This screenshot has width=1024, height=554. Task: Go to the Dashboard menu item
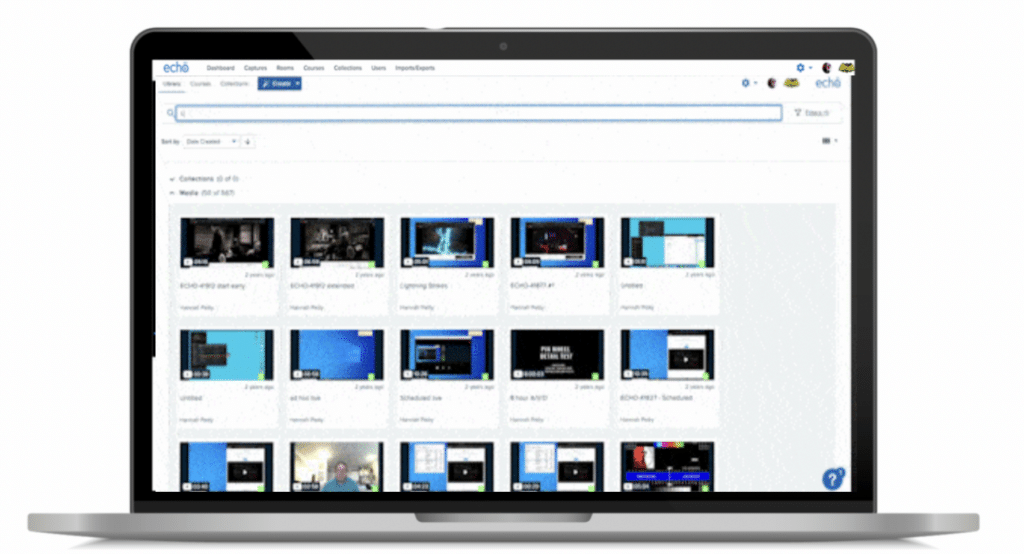point(221,68)
